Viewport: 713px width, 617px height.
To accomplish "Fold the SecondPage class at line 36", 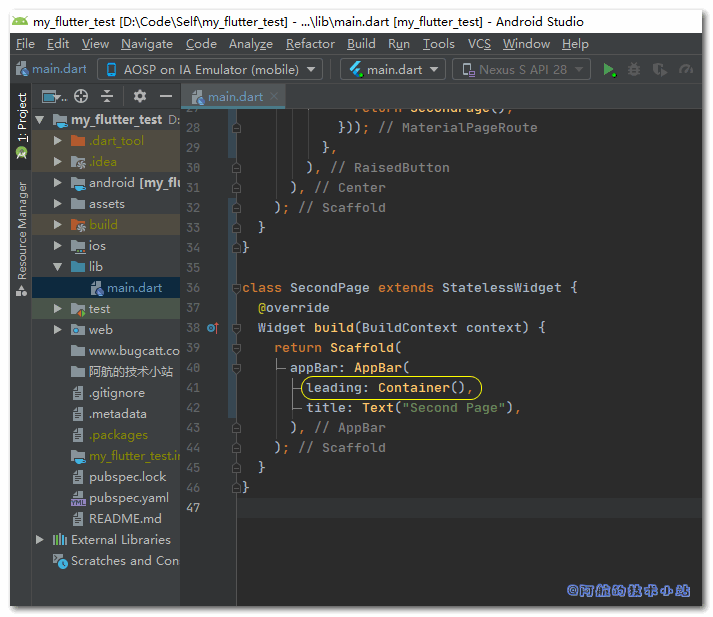I will click(x=236, y=288).
